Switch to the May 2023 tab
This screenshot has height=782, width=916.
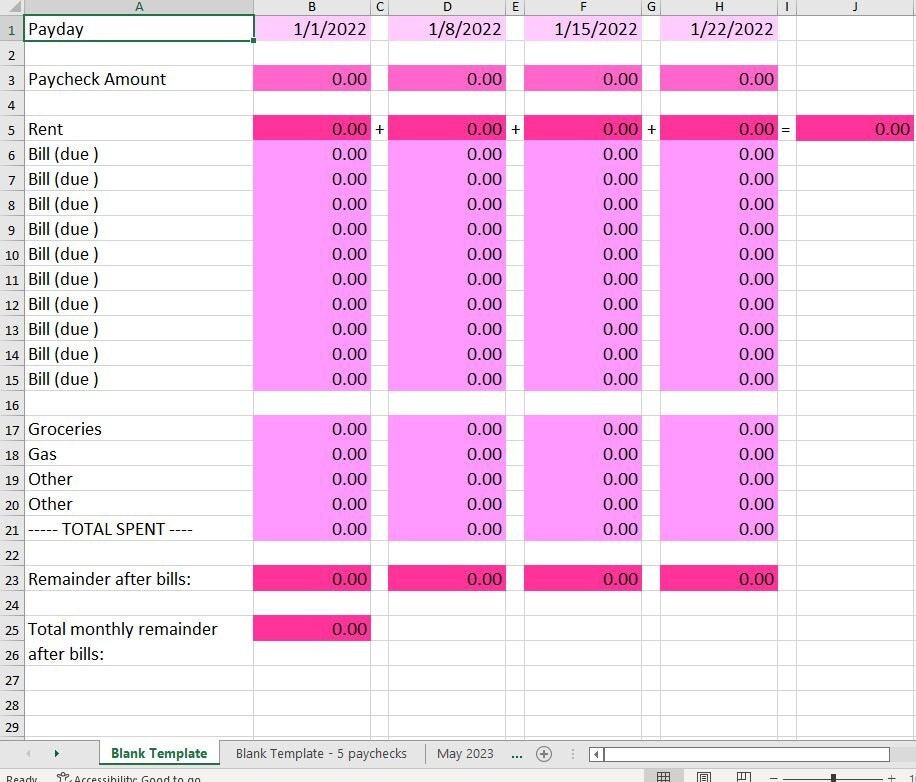point(464,753)
